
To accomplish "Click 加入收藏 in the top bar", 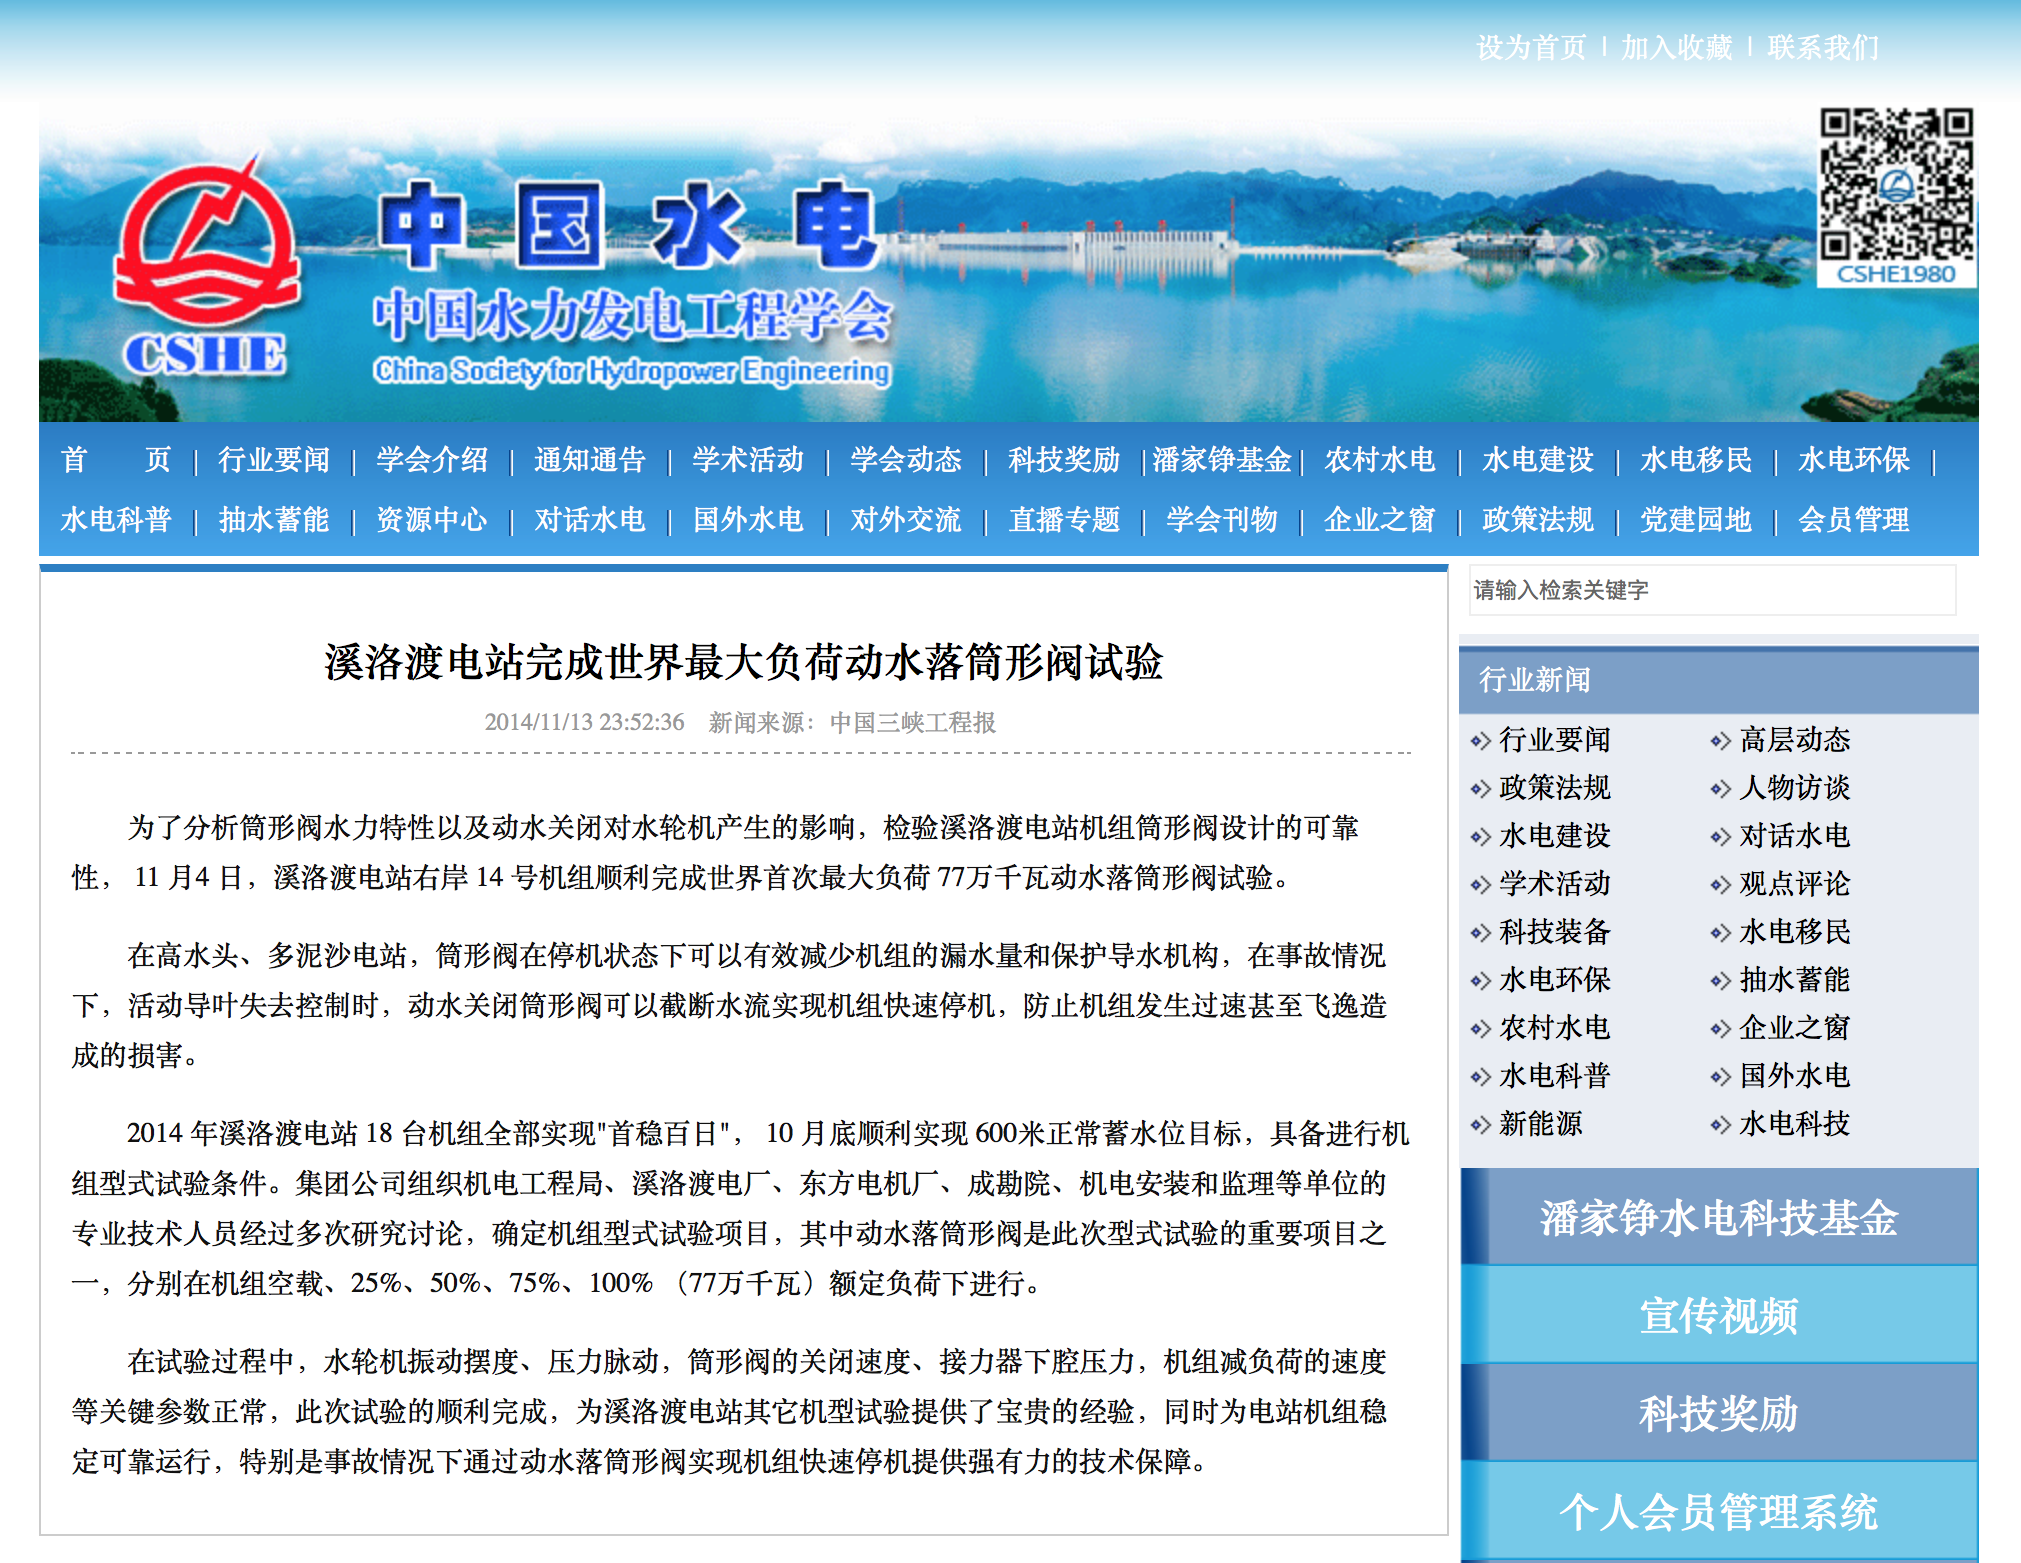I will 1676,47.
